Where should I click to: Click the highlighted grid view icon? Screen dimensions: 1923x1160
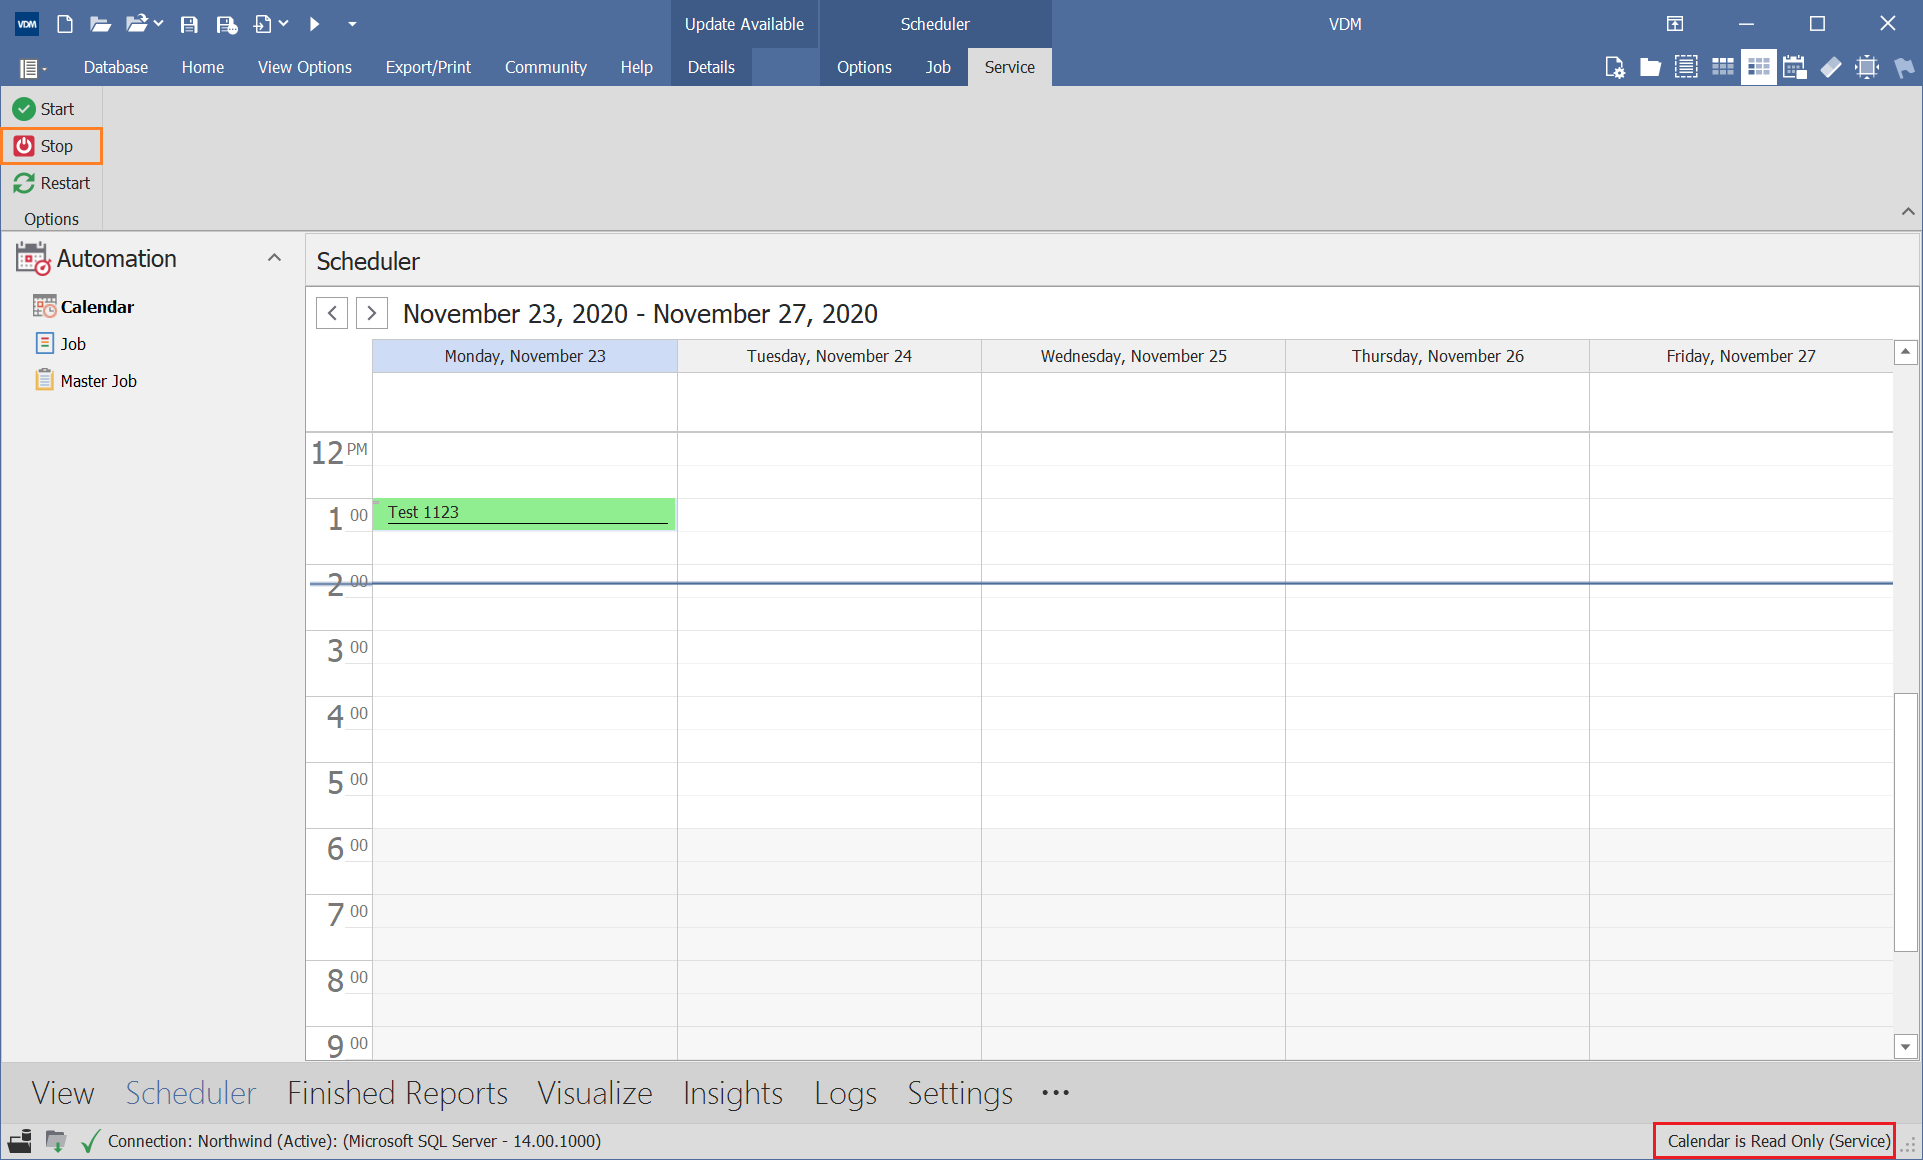pos(1758,67)
